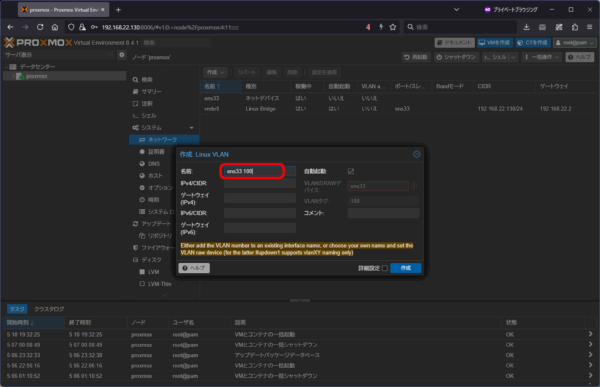Image resolution: width=600 pixels, height=387 pixels.
Task: Select the vmbr0 Linux Bridge row
Action: [x=399, y=109]
